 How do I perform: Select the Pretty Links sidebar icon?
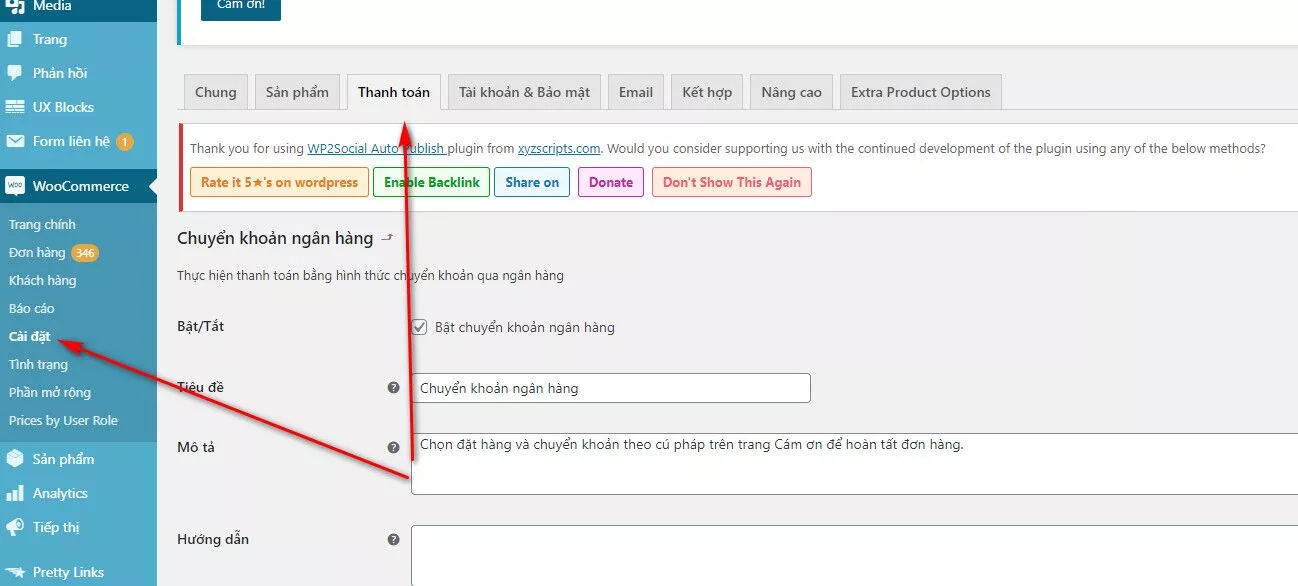[14, 571]
